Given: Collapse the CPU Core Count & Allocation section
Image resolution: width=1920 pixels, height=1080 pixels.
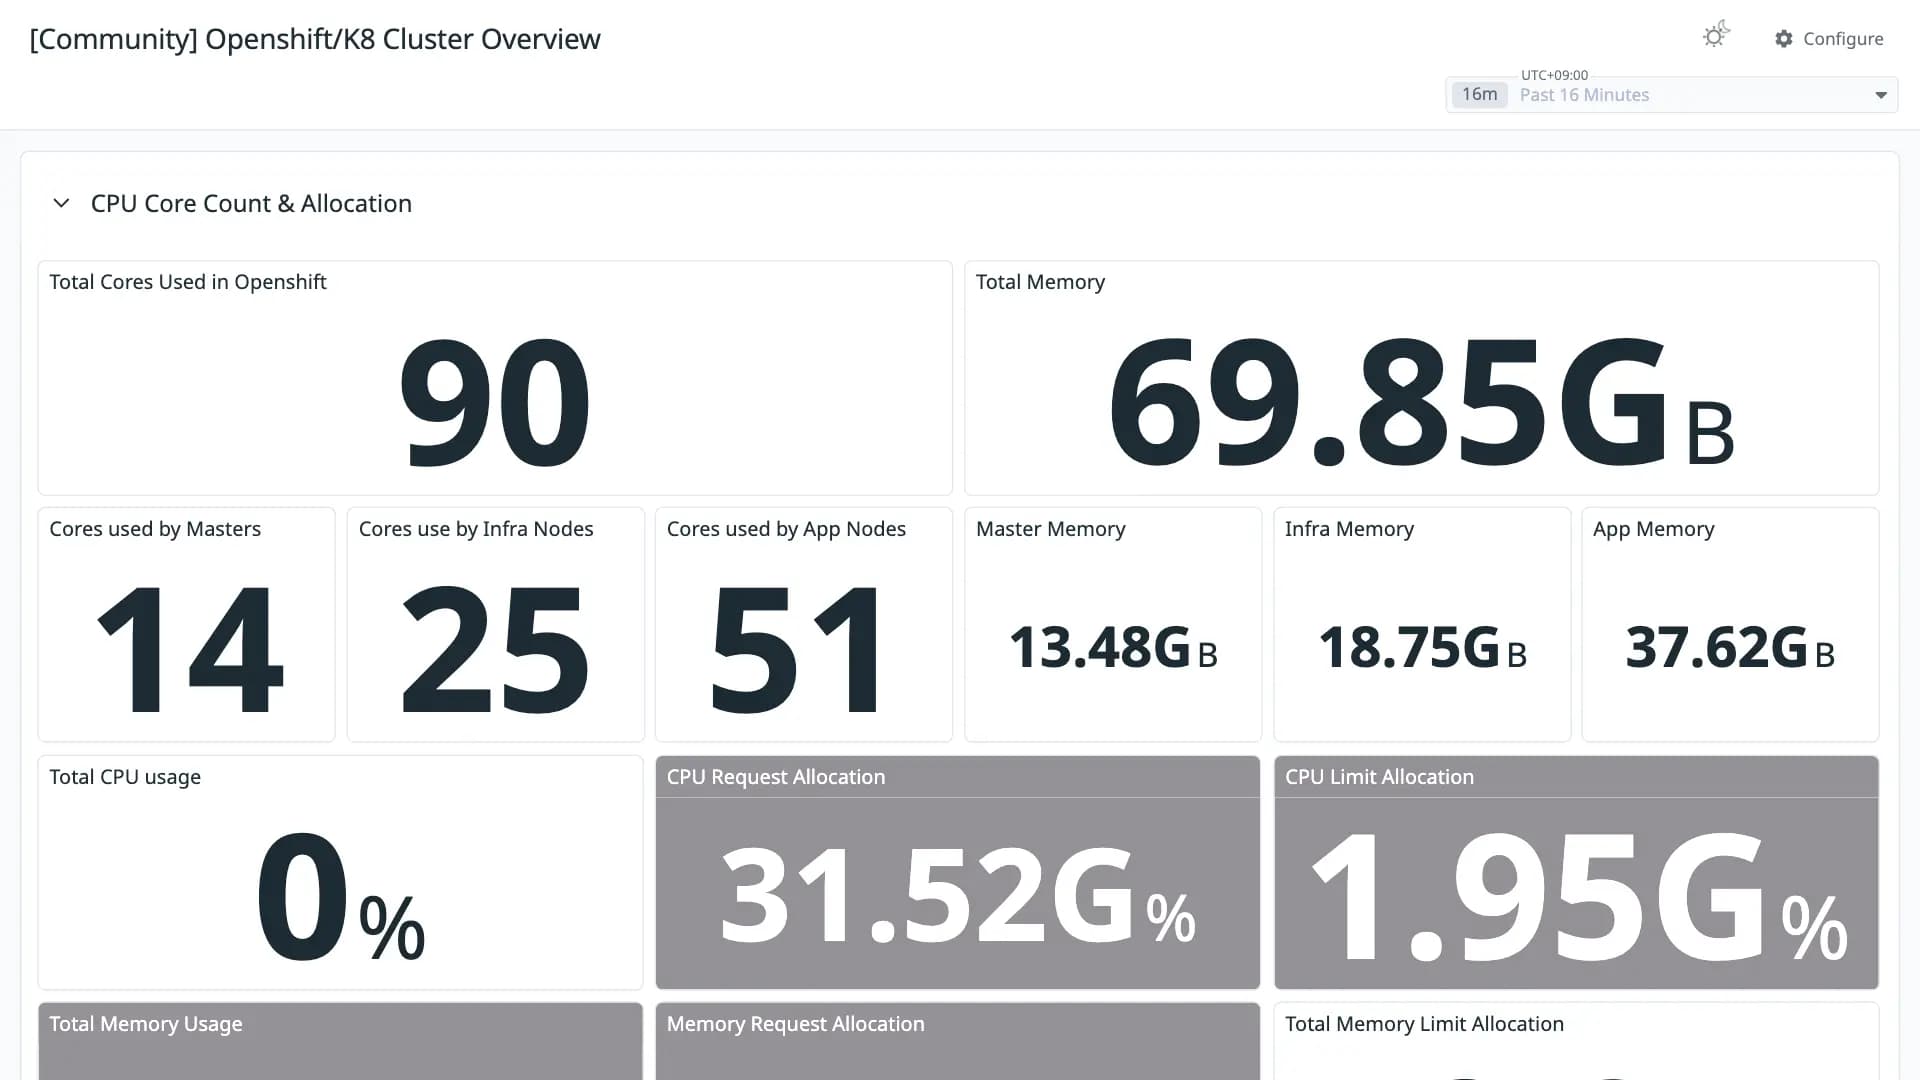Looking at the screenshot, I should [x=61, y=203].
